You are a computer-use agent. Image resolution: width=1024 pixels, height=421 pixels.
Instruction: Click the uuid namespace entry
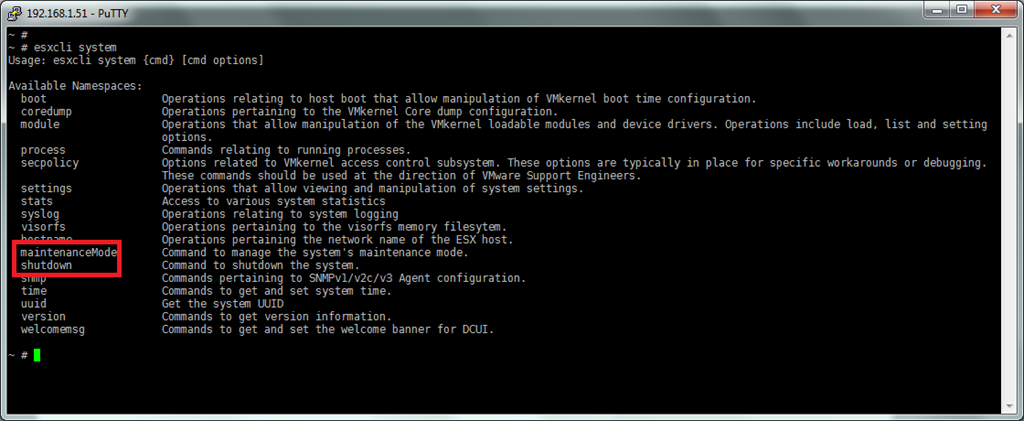click(x=33, y=303)
